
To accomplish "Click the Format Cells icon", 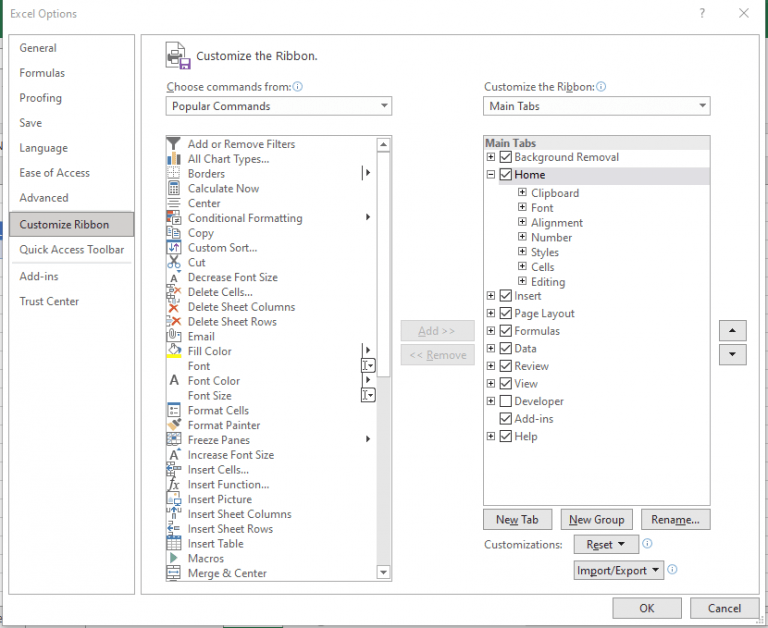I will click(x=173, y=410).
